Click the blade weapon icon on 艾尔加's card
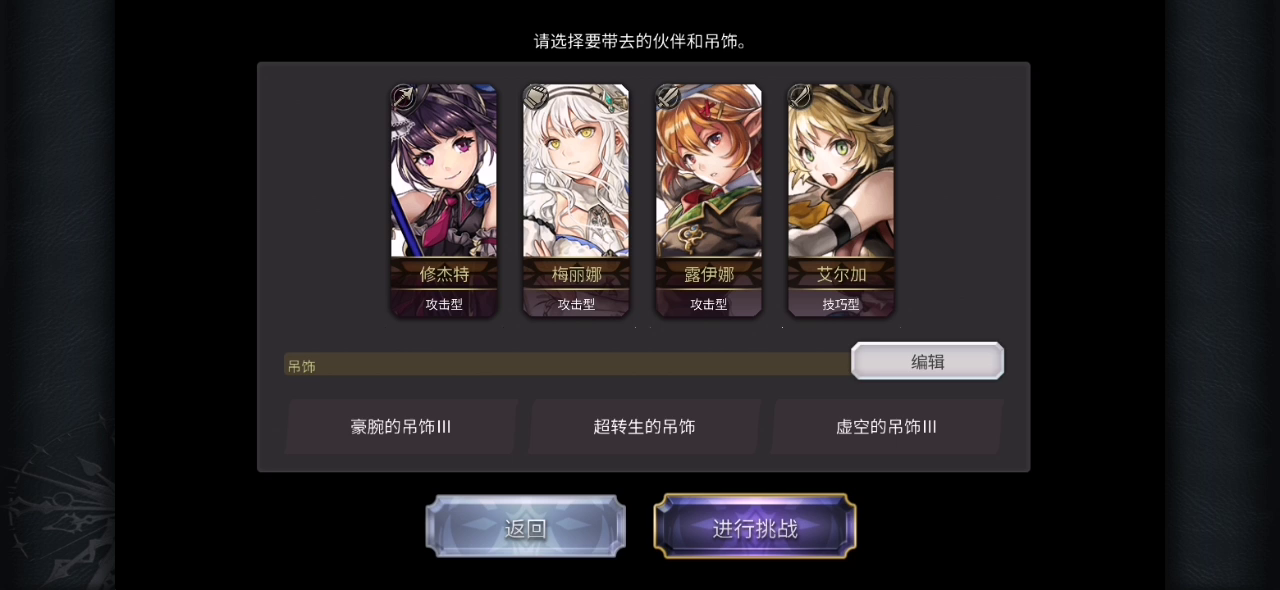Viewport: 1280px width, 590px height. (x=800, y=97)
